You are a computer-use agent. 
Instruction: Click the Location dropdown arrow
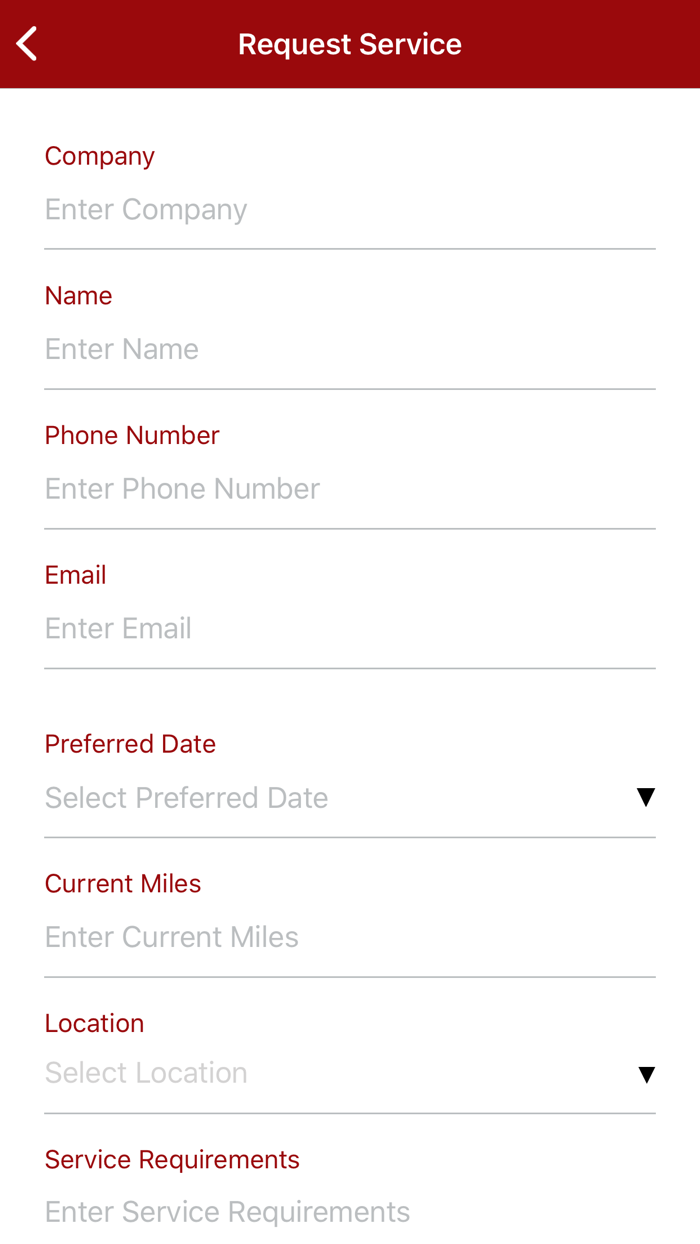[646, 1075]
